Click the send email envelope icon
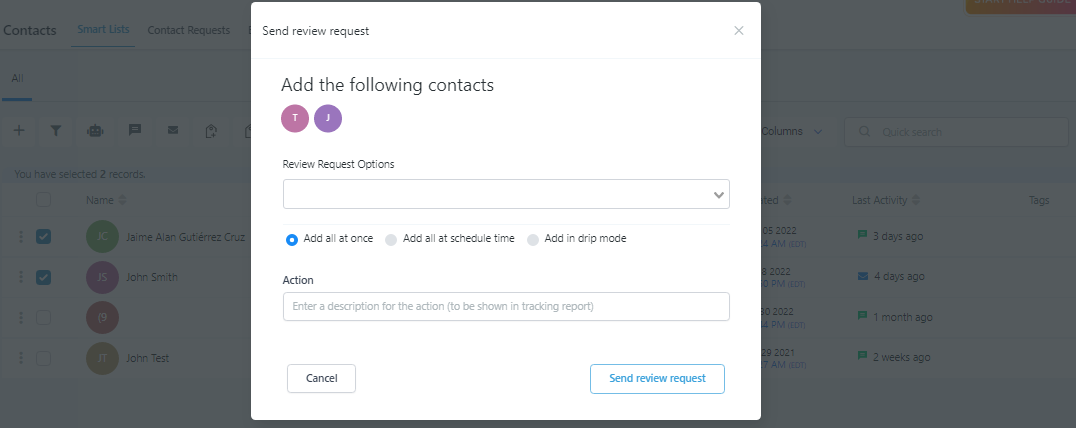The image size is (1076, 428). click(x=173, y=130)
